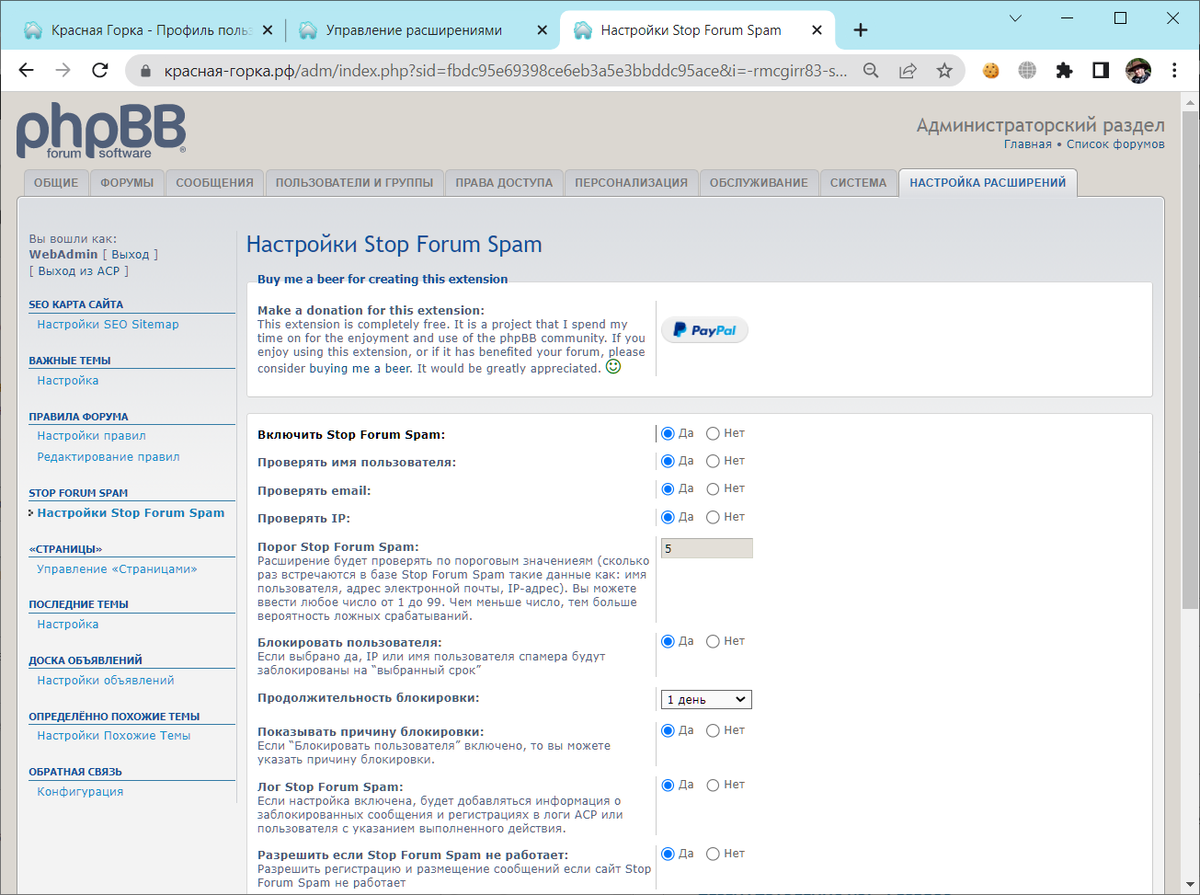Click the browser forward arrow

(x=63, y=71)
